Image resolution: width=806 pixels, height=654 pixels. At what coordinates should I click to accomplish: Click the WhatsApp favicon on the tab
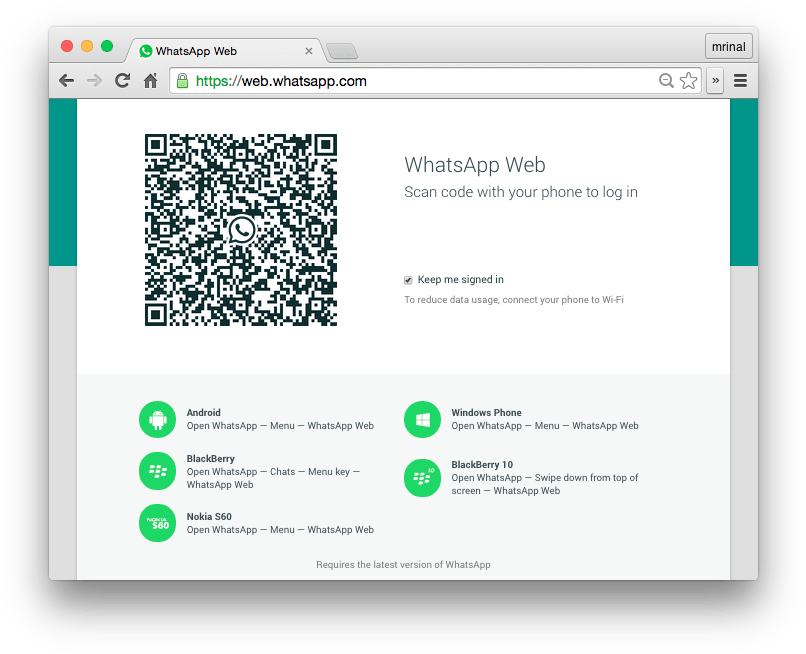pyautogui.click(x=146, y=51)
